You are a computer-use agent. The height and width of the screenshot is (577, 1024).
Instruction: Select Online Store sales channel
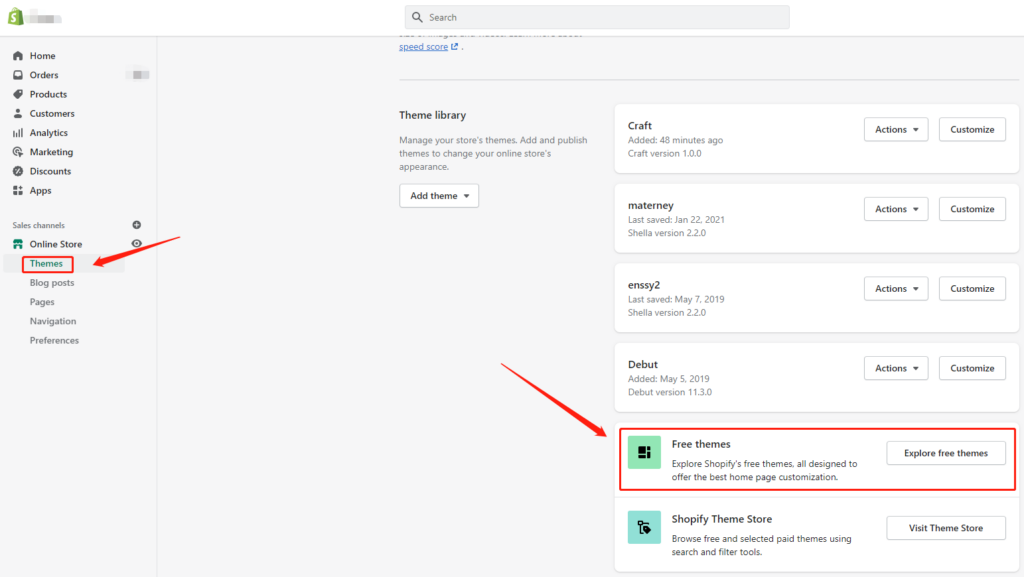coord(56,244)
